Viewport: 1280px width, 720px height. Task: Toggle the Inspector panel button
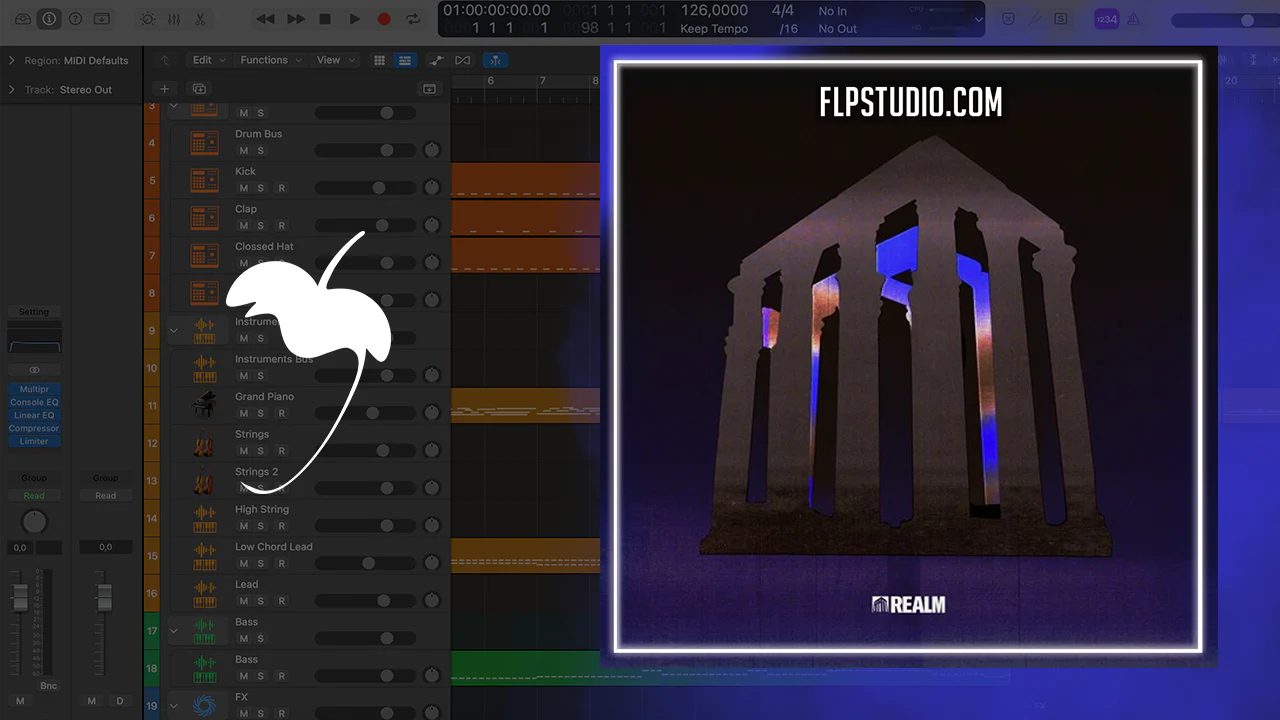(49, 19)
